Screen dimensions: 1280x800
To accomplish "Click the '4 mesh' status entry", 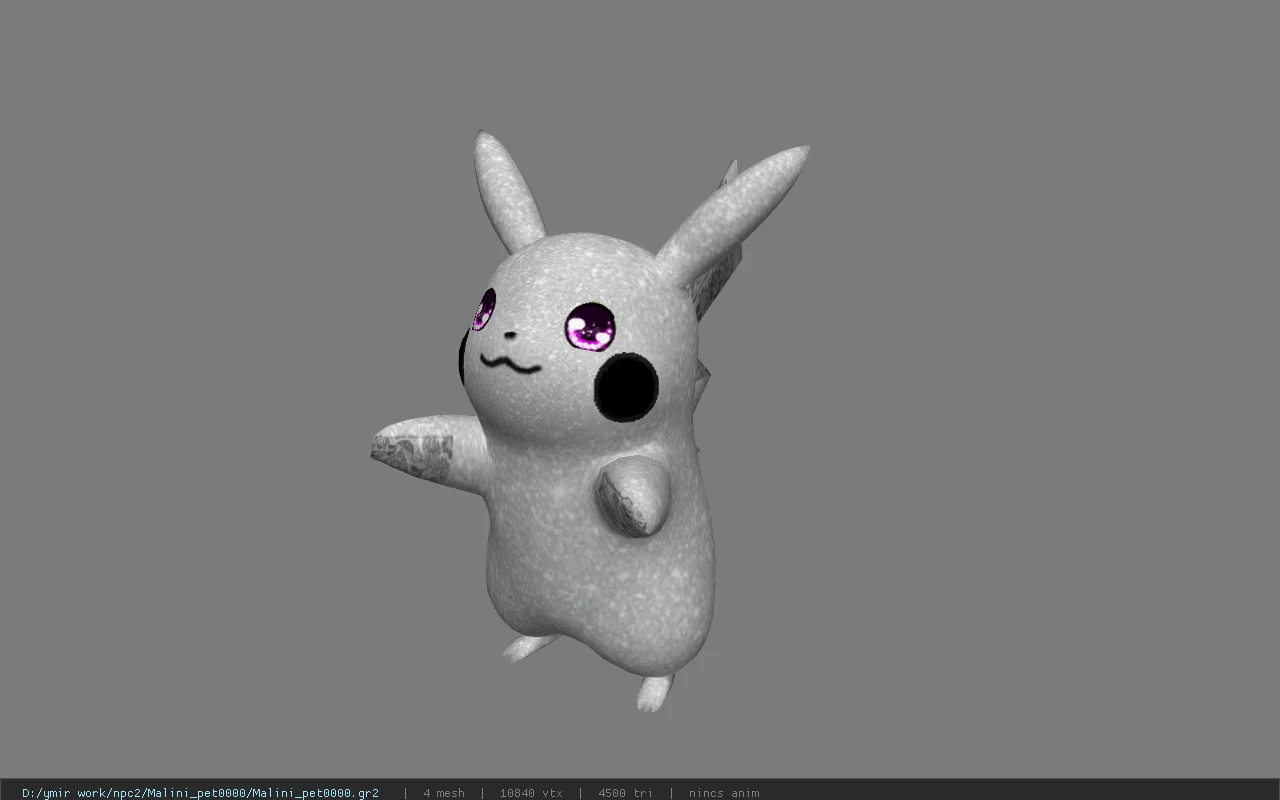I will point(444,793).
